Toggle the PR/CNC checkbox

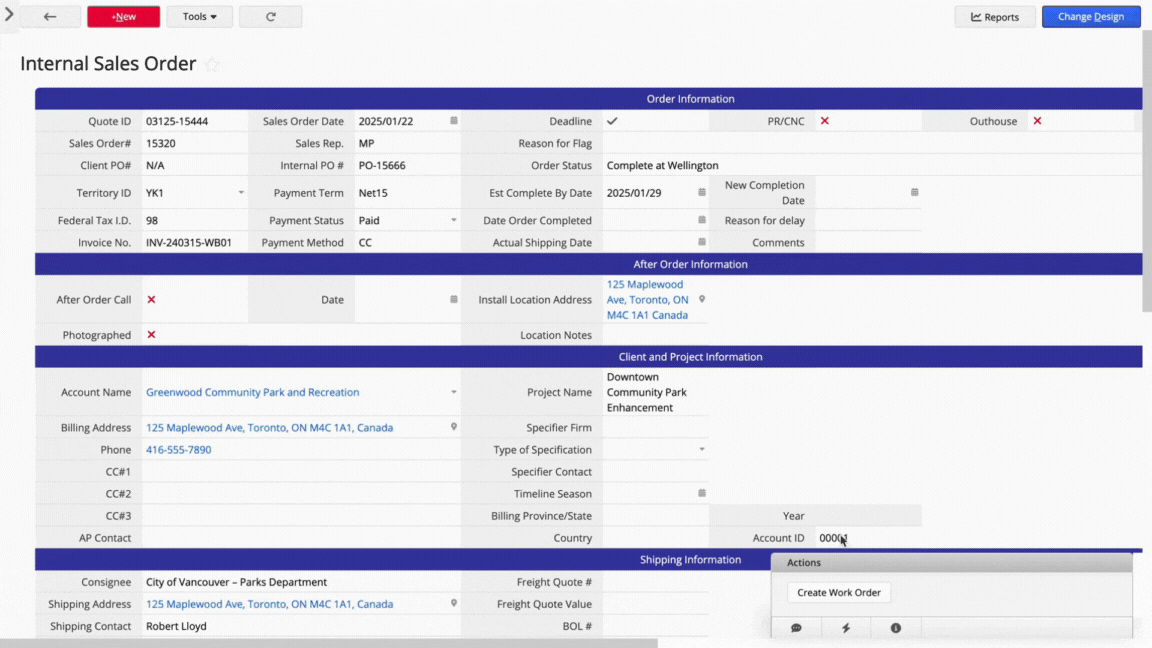tap(825, 121)
